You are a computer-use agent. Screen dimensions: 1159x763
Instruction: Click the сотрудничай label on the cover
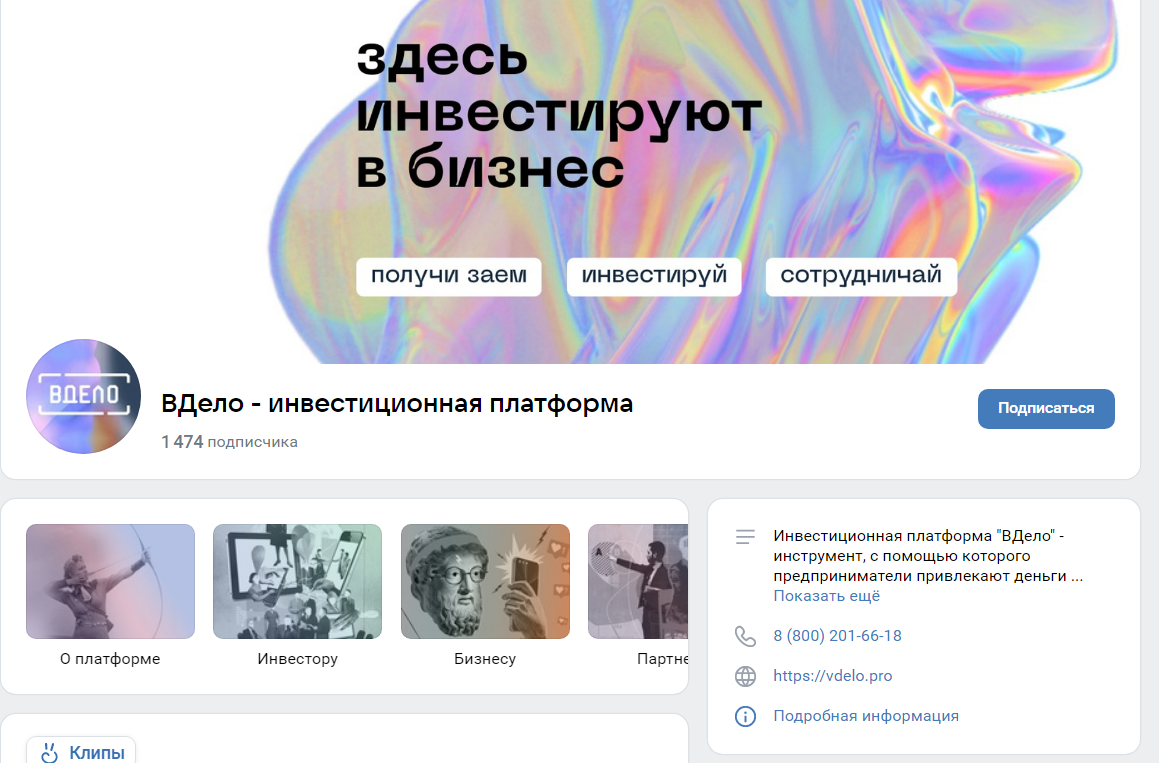861,276
